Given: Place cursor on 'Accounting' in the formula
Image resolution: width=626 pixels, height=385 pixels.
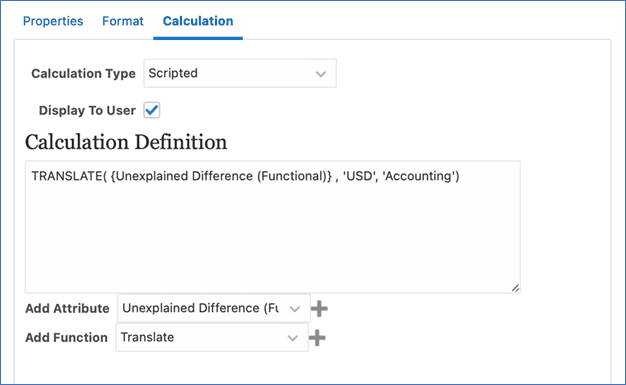Looking at the screenshot, I should pos(418,176).
